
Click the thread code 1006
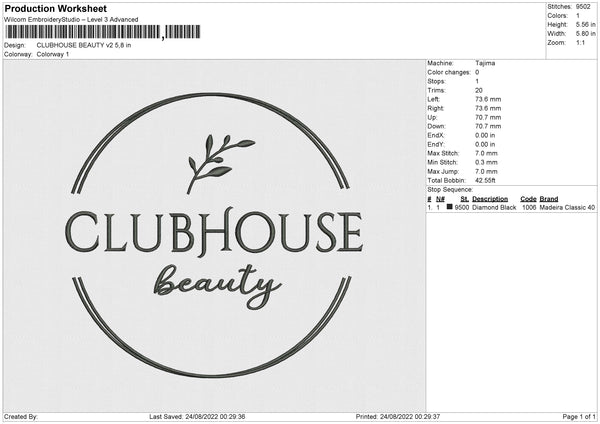pos(529,207)
